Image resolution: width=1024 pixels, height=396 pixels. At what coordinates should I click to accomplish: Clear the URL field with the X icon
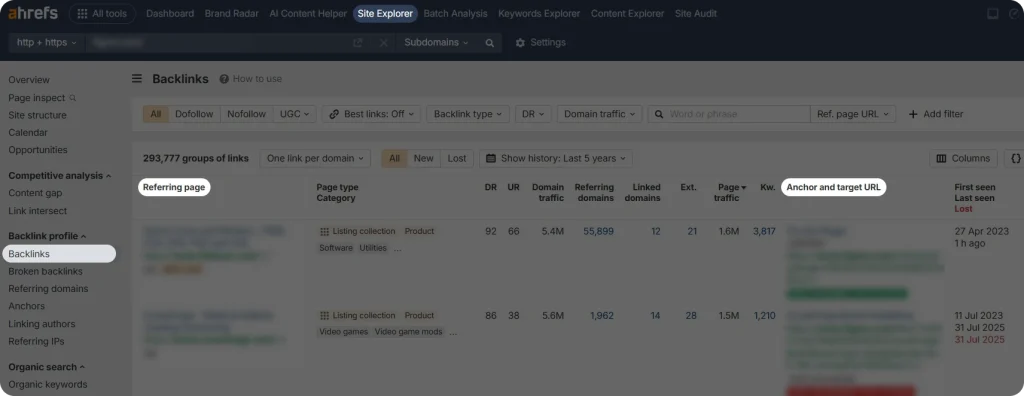point(383,42)
